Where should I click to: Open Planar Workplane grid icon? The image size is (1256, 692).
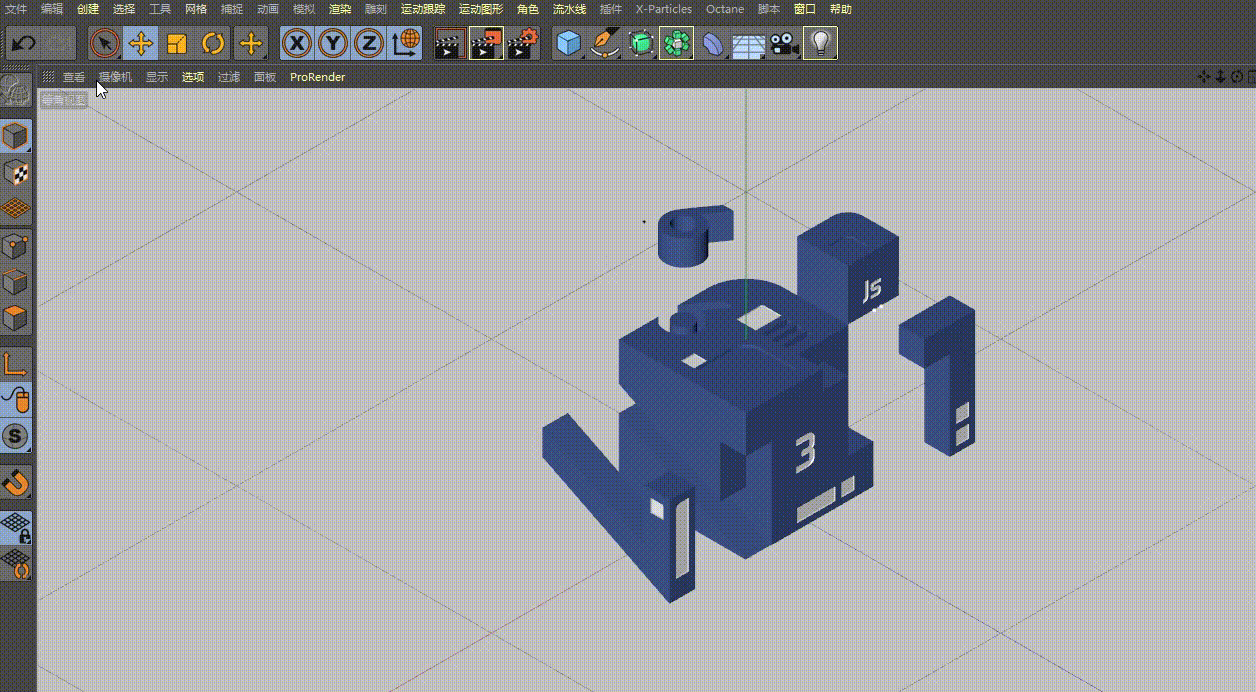(16, 563)
